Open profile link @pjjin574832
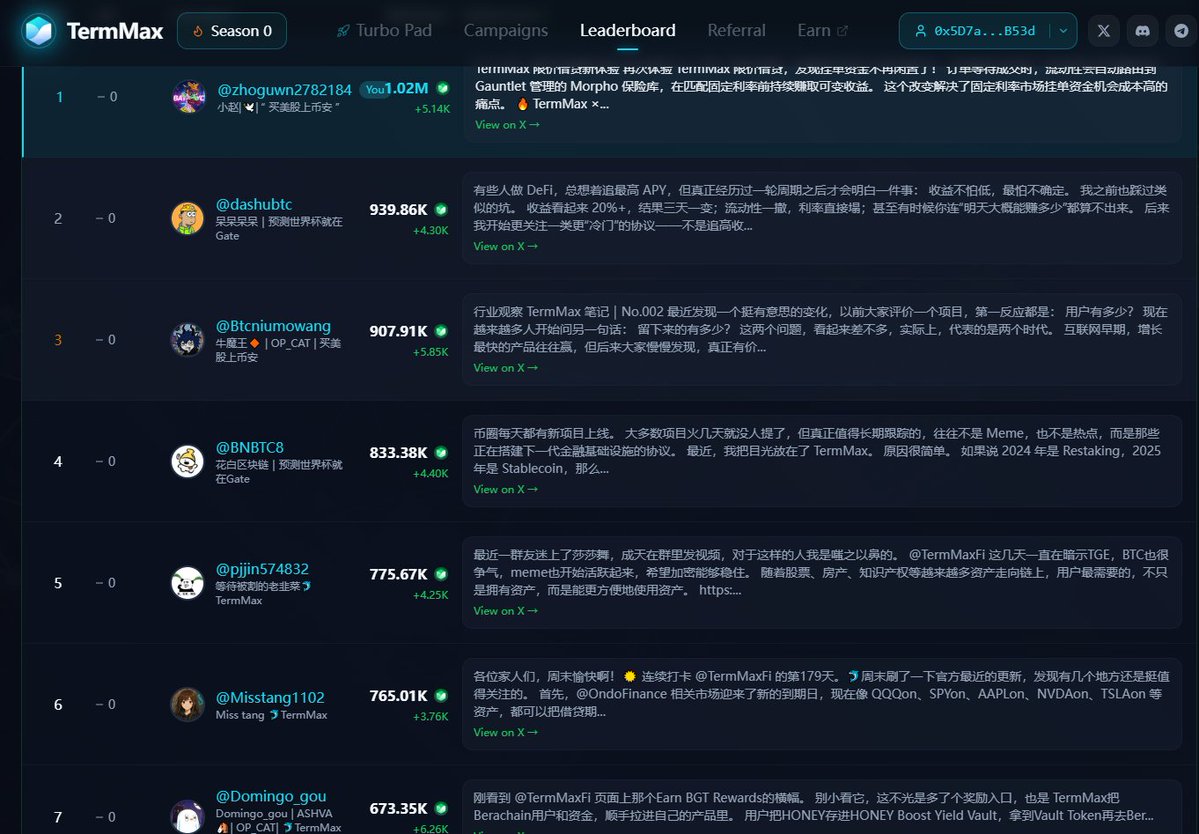Screen dimensions: 1199x834 coord(262,569)
